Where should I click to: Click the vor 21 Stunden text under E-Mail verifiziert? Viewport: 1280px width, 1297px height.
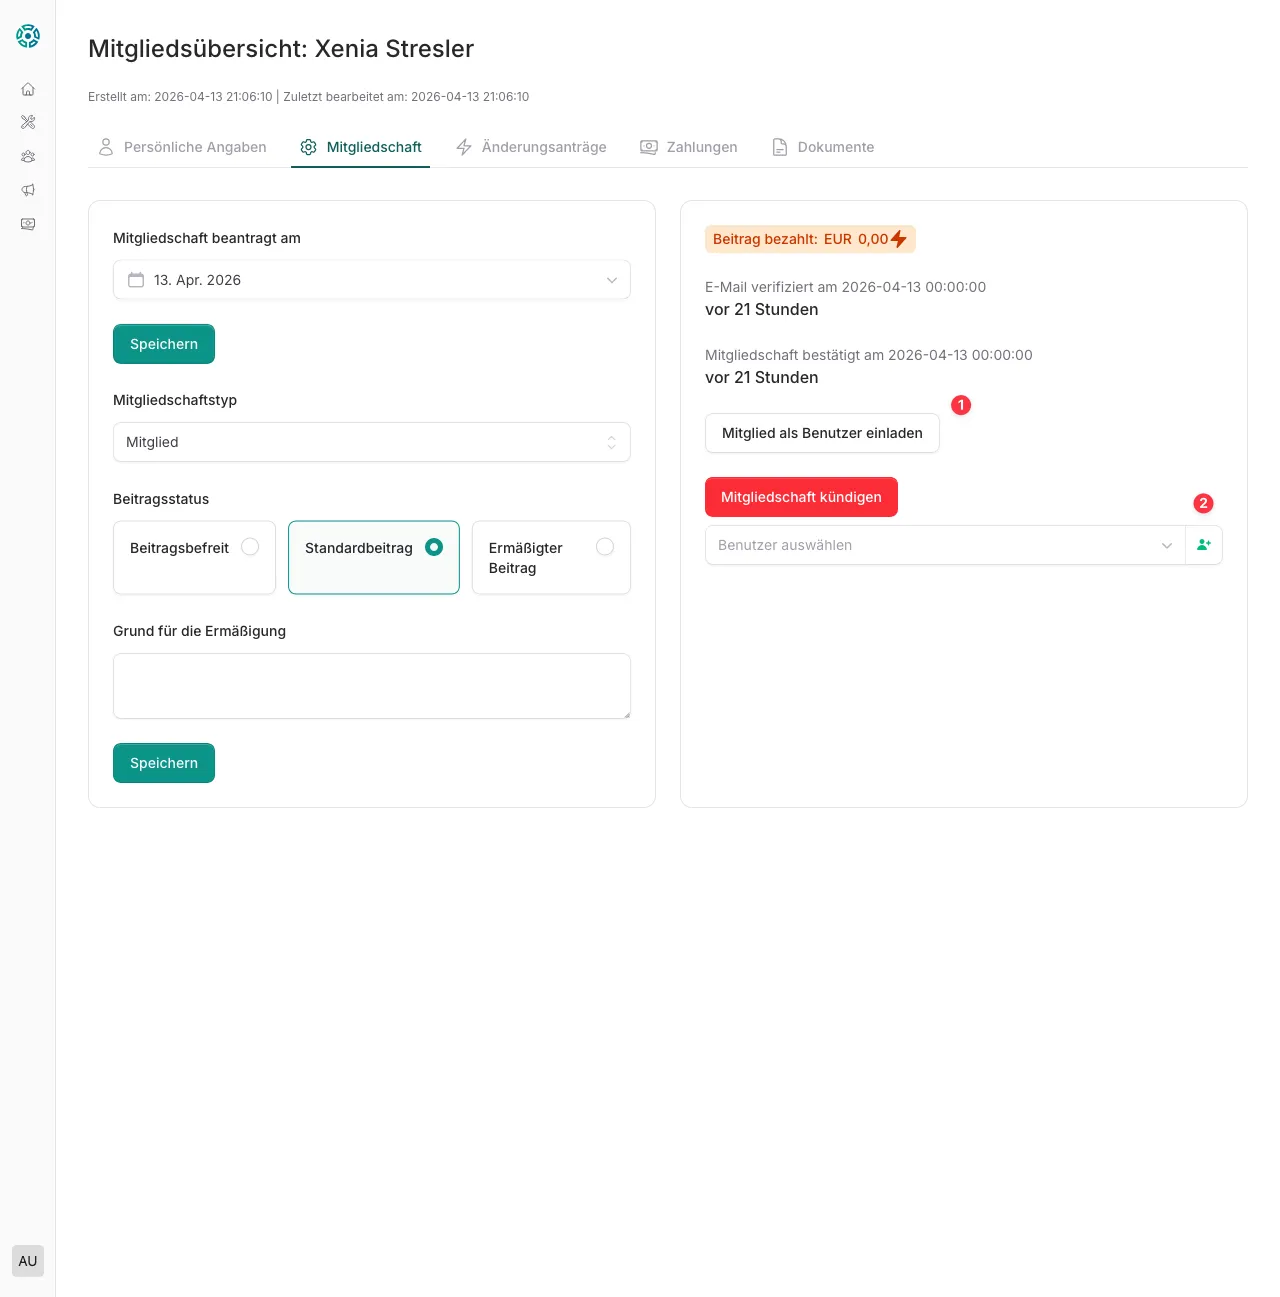click(x=762, y=310)
